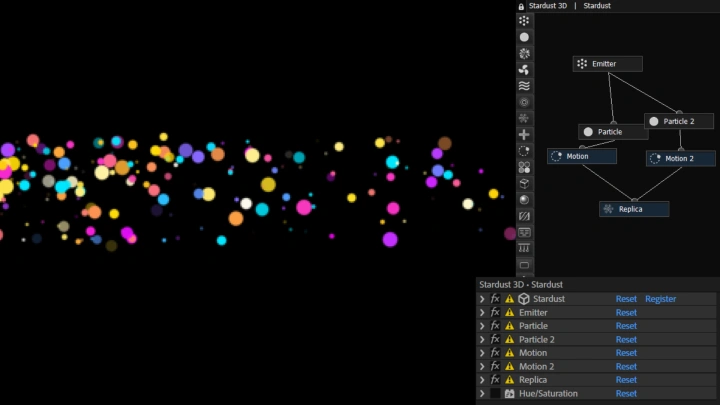Viewport: 720px width, 405px height.
Task: Add an Emitter node from the toolbar
Action: pos(524,21)
